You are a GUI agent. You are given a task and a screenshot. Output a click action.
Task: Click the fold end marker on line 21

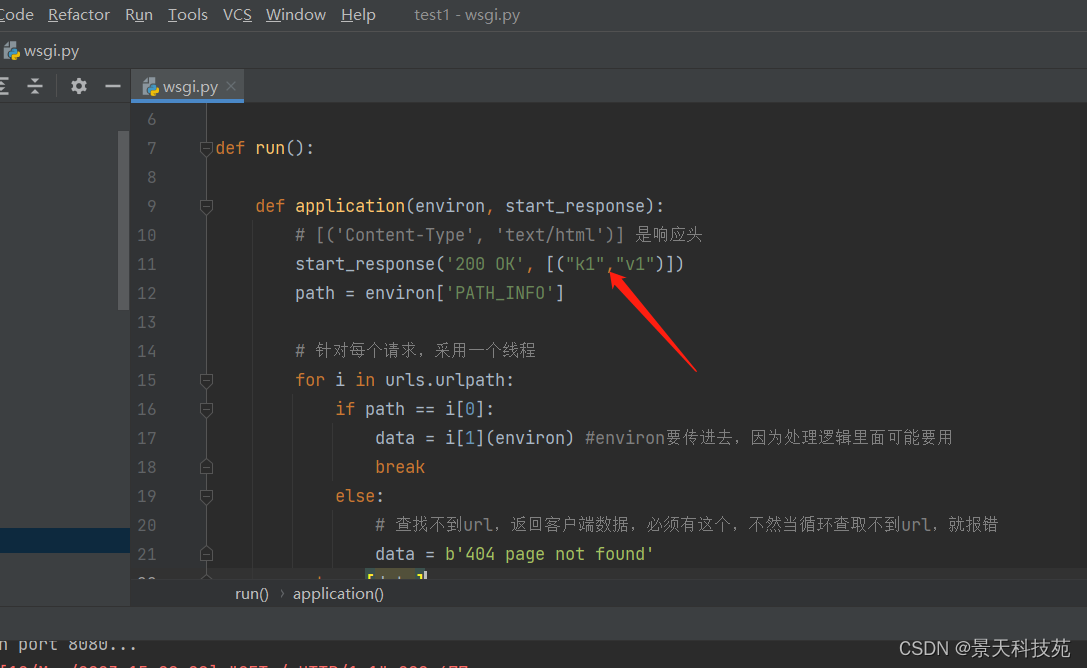click(206, 554)
